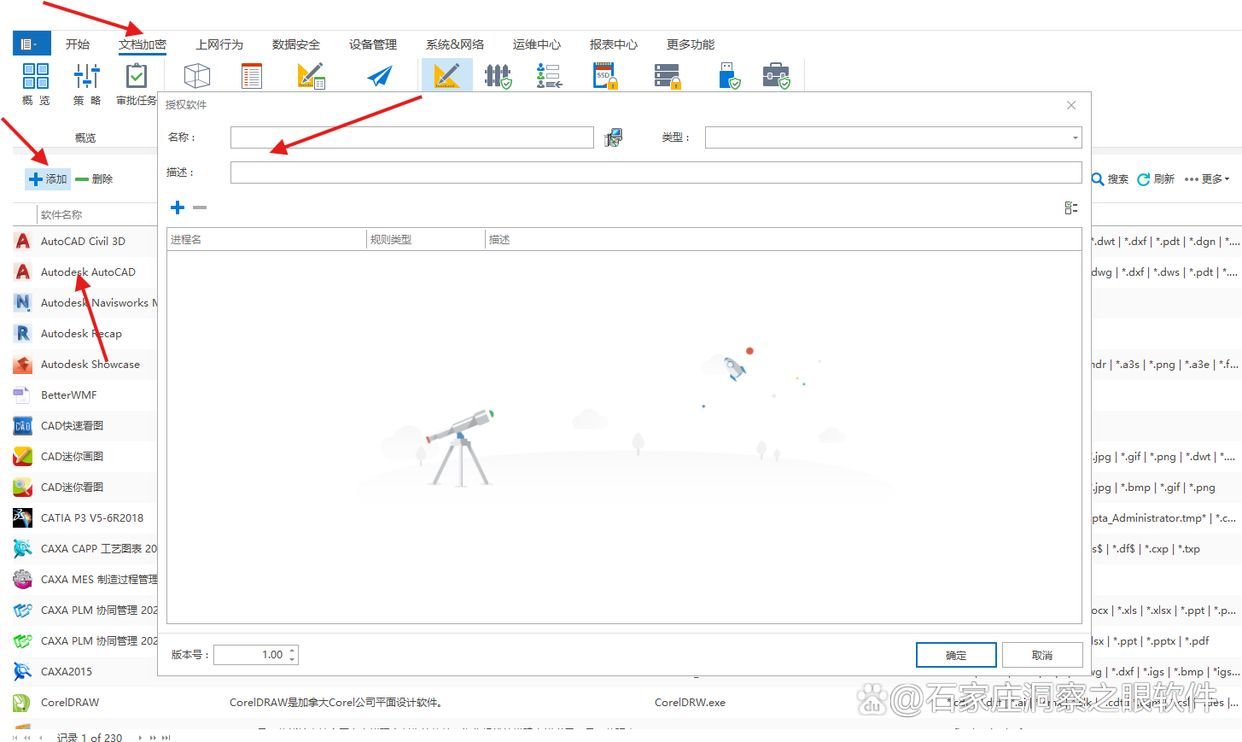Switch to the 上网行为 tab
This screenshot has width=1242, height=742.
pos(219,44)
